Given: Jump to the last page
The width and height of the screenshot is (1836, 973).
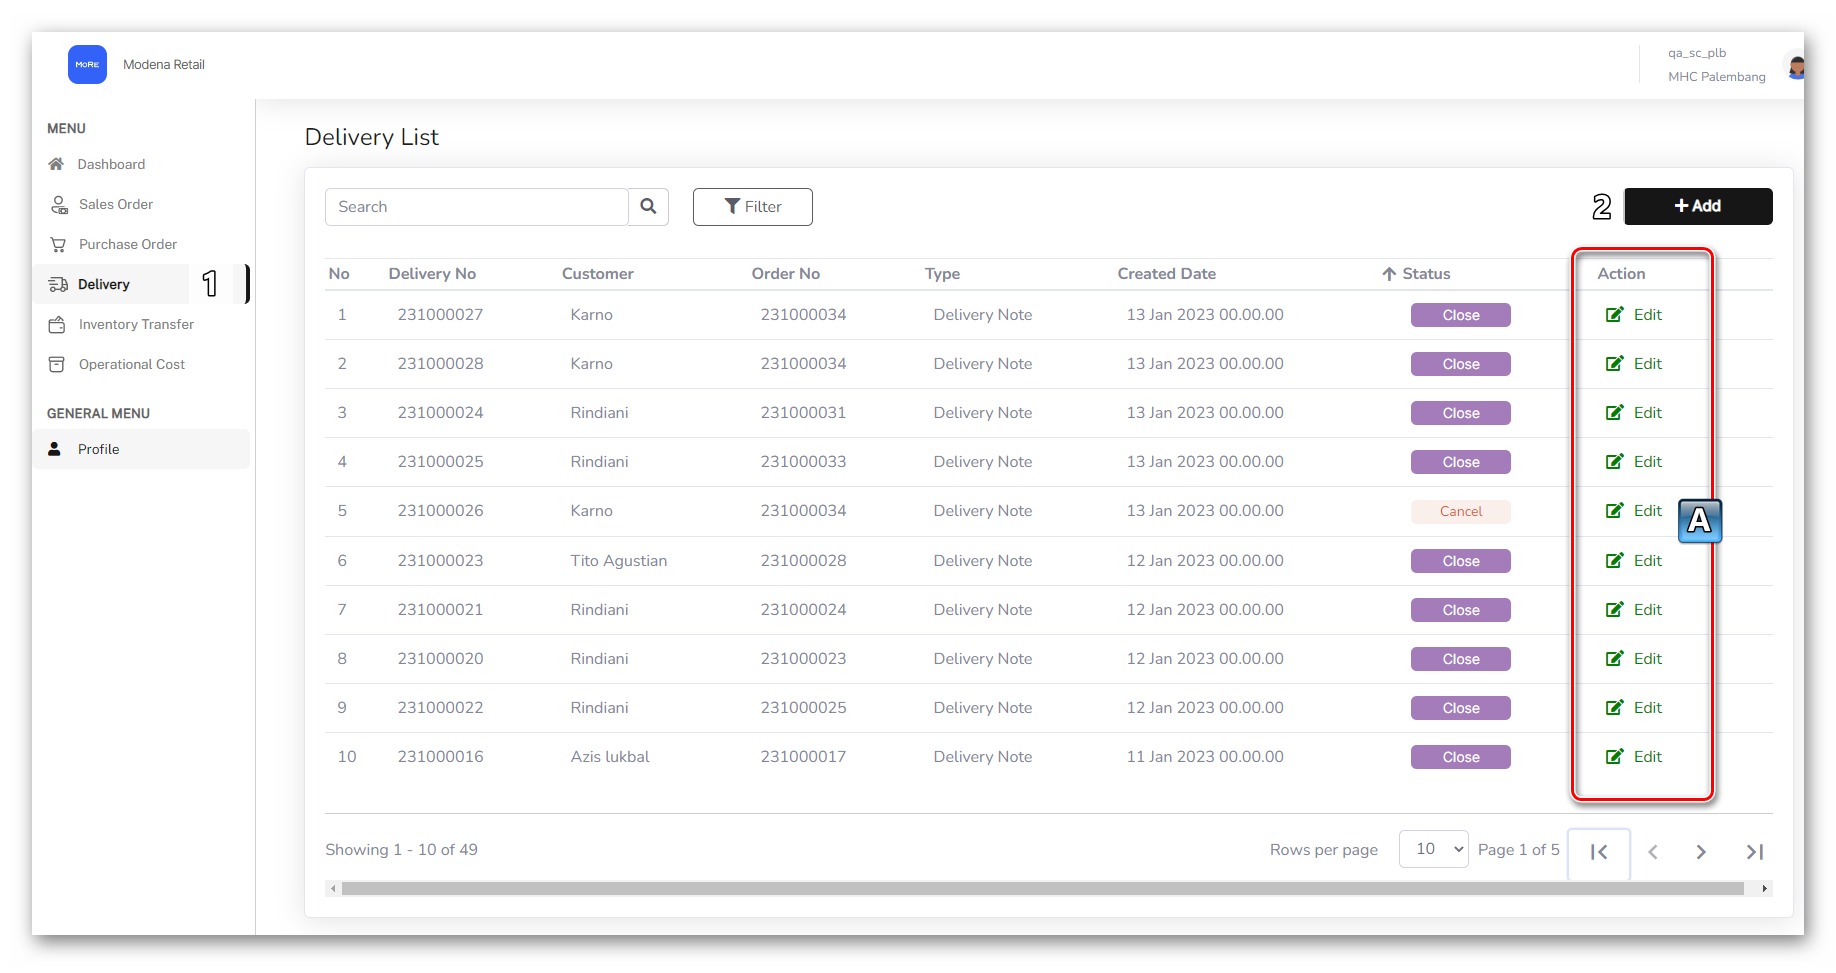Looking at the screenshot, I should coord(1754,852).
